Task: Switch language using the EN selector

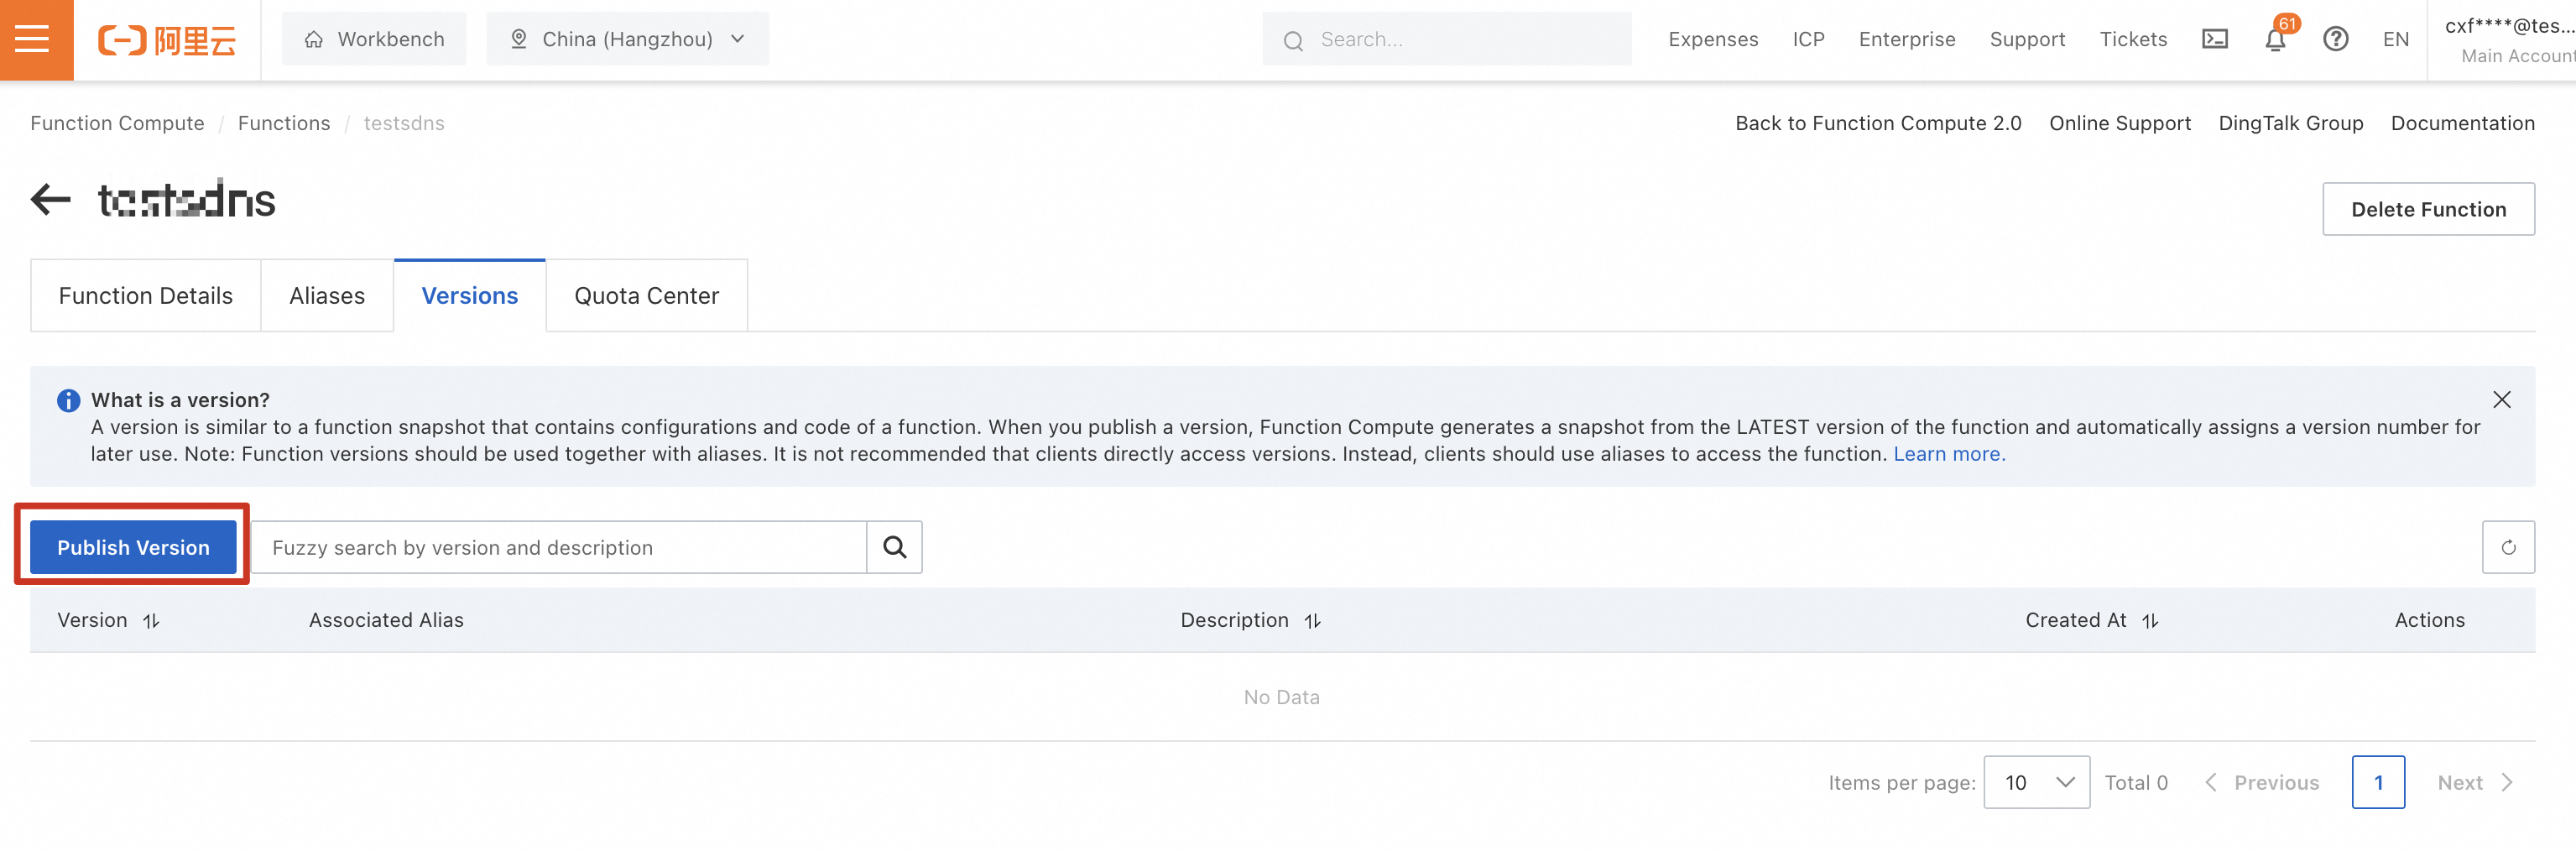Action: pos(2395,39)
